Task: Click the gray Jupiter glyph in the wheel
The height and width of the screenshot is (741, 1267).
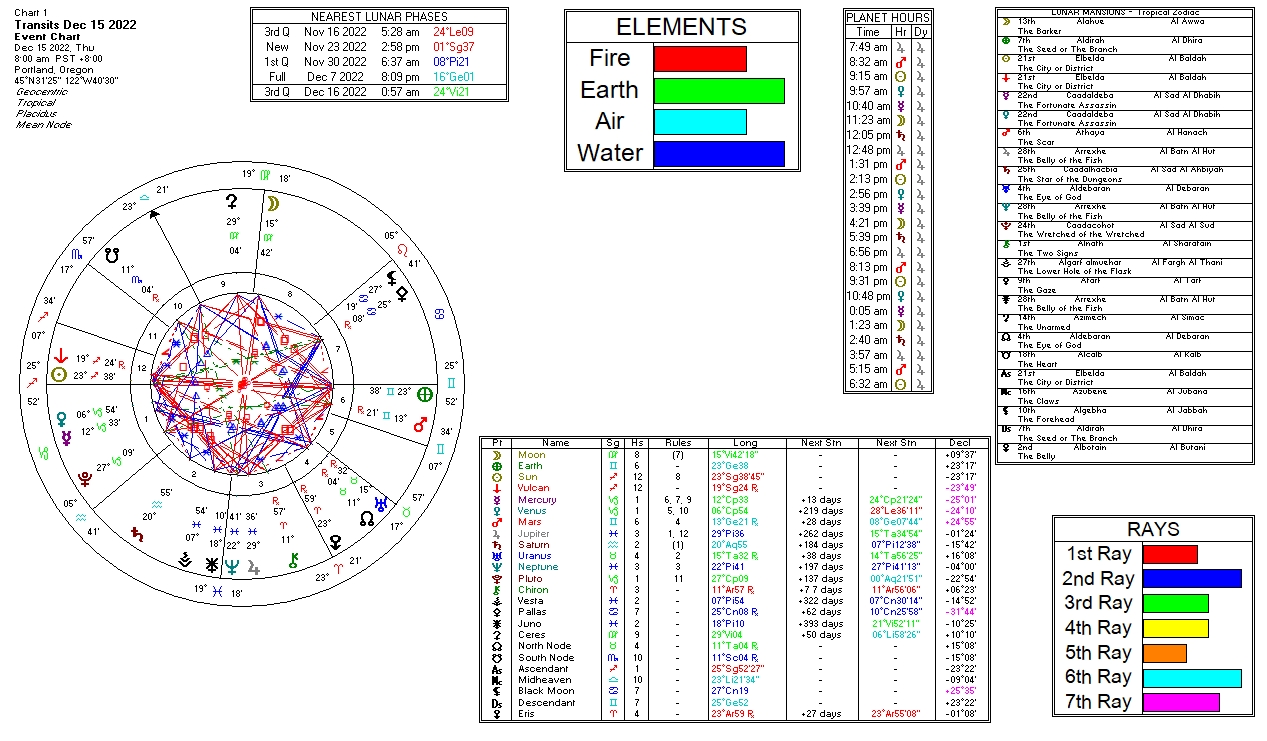Action: [254, 568]
